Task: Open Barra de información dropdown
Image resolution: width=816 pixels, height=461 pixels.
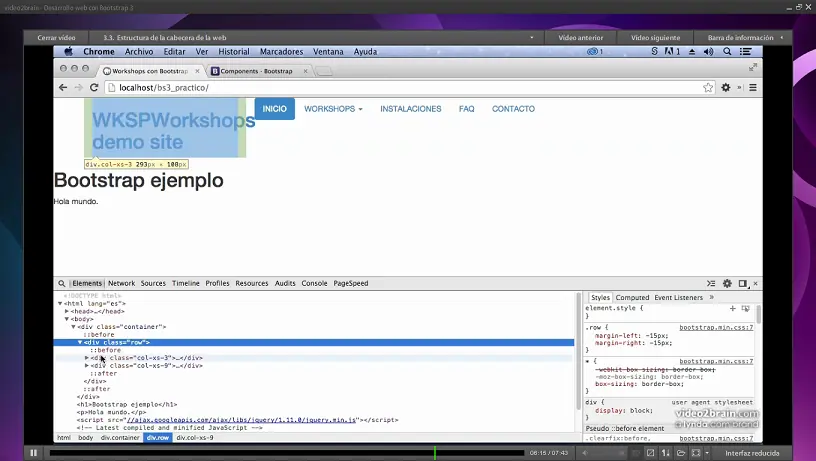Action: [x=744, y=37]
